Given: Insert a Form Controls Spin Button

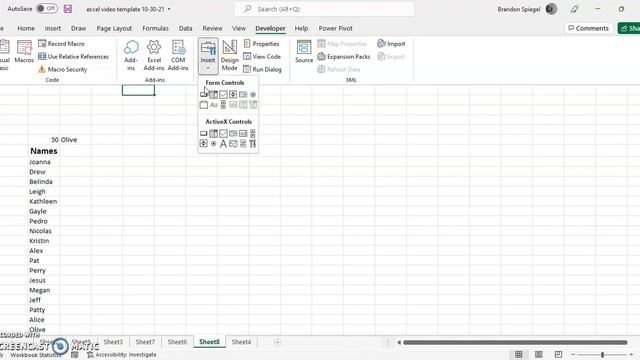Looking at the screenshot, I should [x=233, y=95].
